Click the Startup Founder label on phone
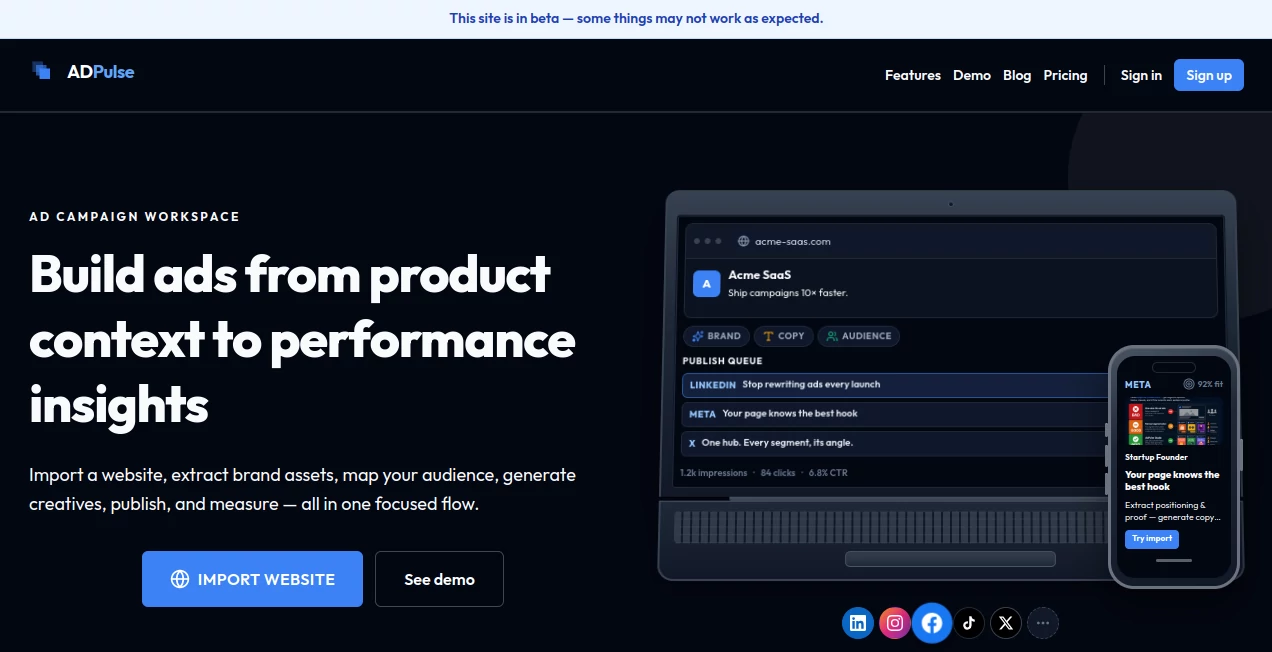 (x=1156, y=457)
